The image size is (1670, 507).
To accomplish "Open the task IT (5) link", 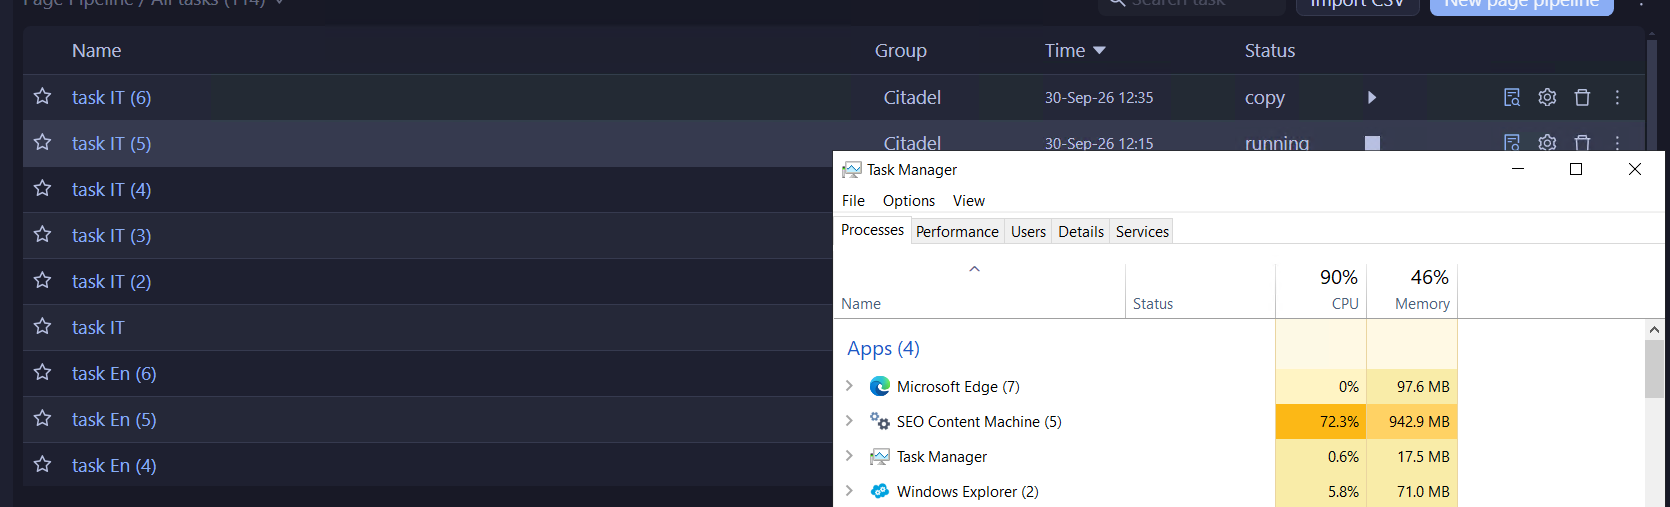I will pos(111,144).
